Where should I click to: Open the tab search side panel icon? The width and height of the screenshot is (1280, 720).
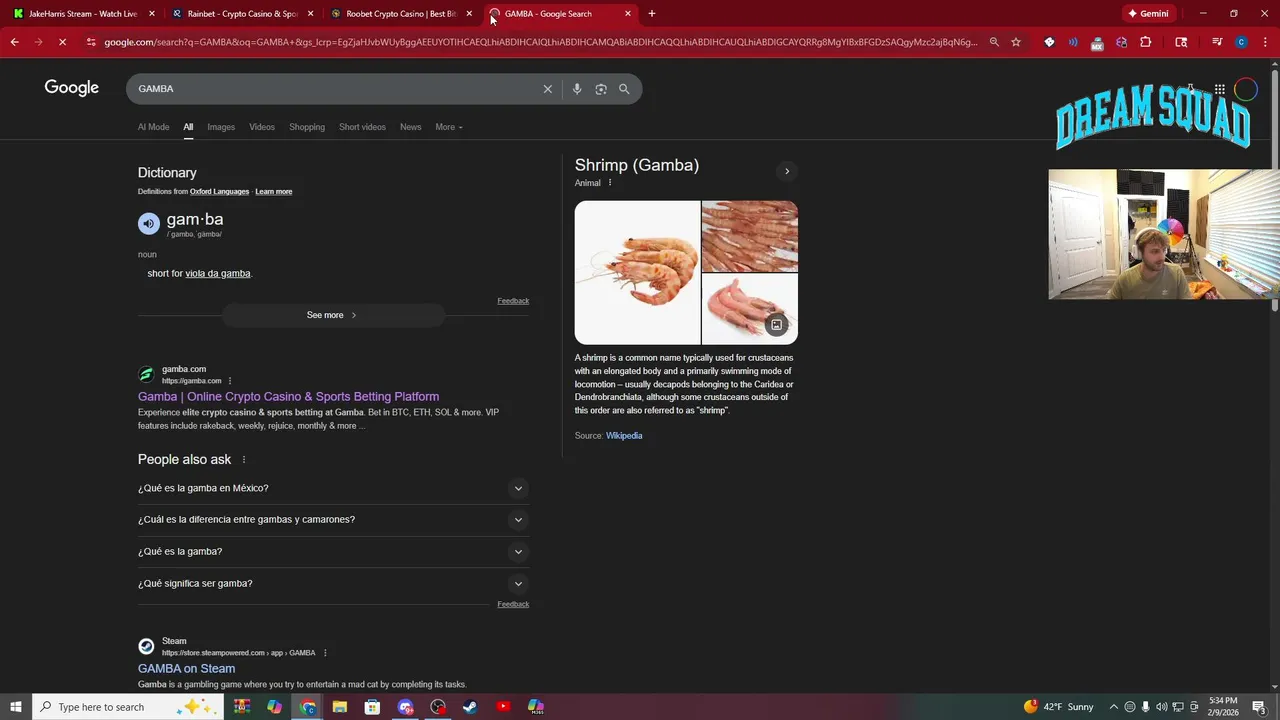[x=1181, y=42]
